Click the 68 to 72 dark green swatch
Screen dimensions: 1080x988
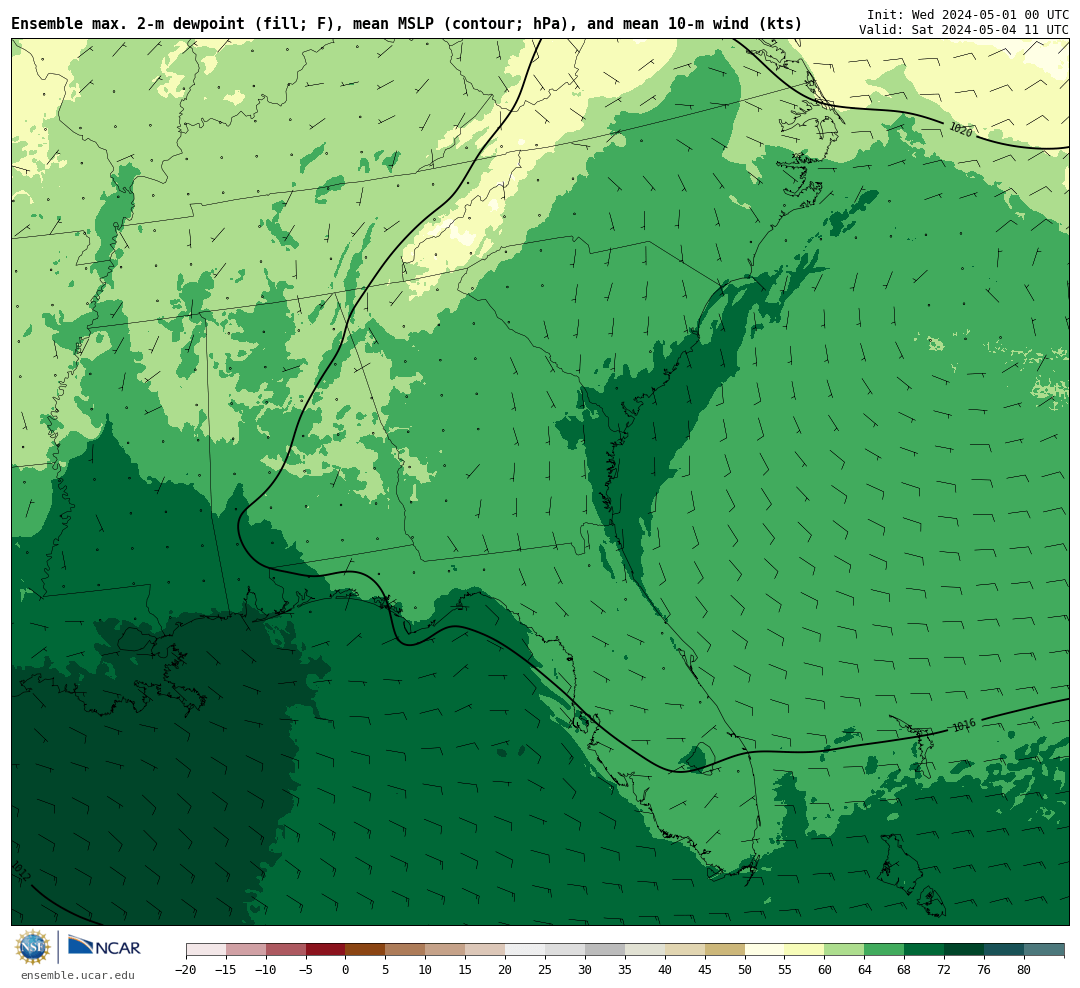924,950
